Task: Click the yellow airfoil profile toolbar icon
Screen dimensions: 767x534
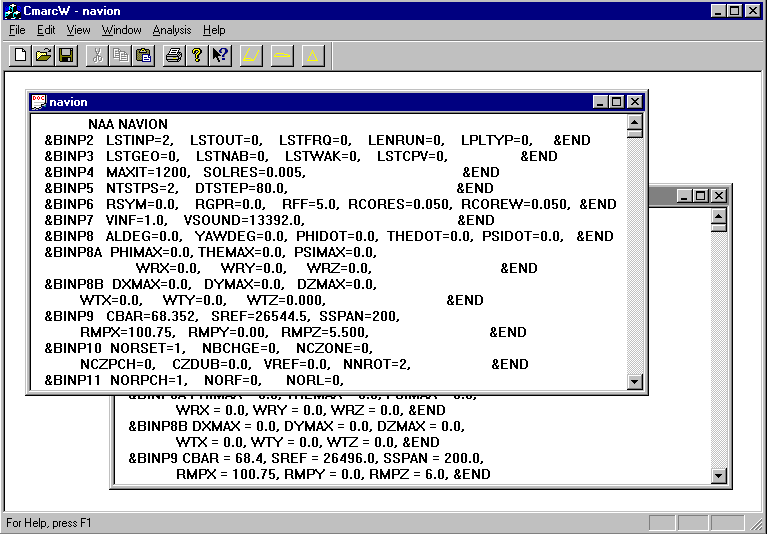Action: pyautogui.click(x=282, y=55)
